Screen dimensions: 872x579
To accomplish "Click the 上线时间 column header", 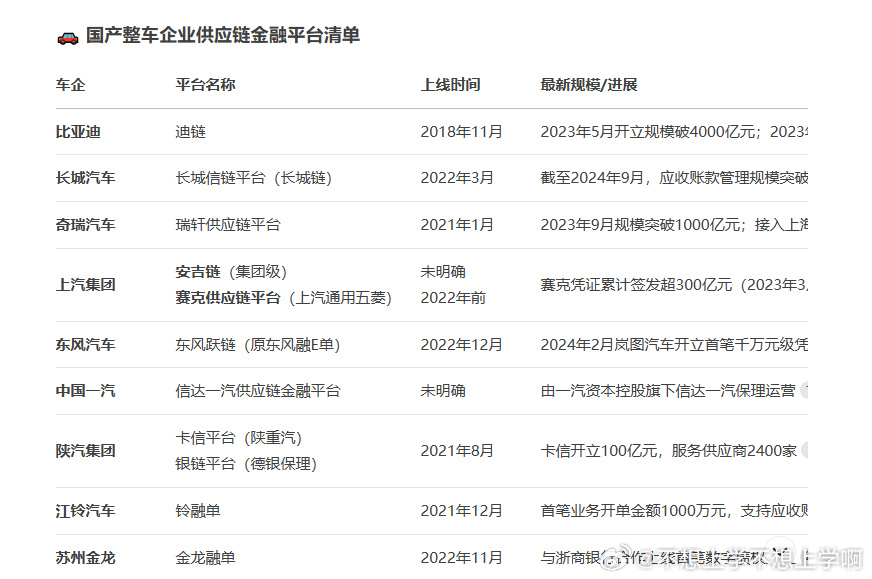I will [450, 85].
